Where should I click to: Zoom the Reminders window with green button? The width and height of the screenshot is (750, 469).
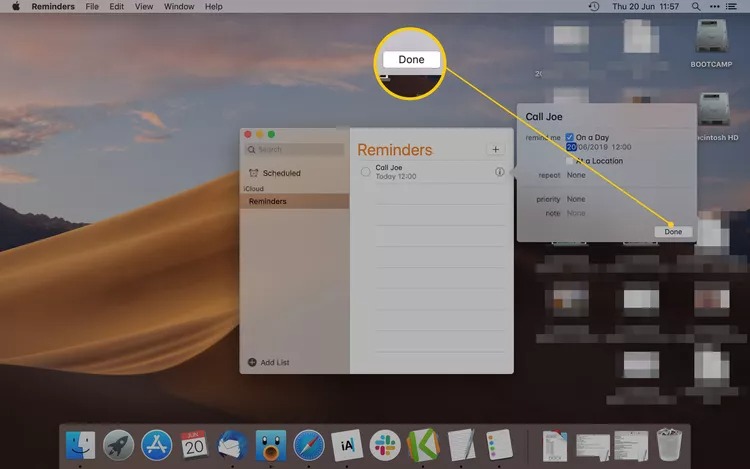271,134
